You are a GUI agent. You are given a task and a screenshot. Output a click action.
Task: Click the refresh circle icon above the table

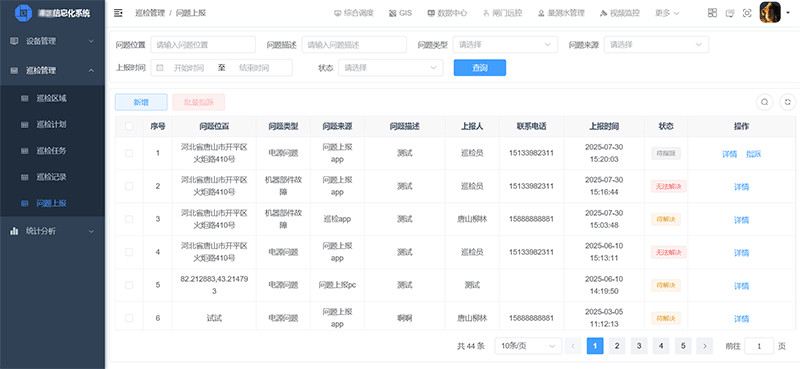(787, 102)
